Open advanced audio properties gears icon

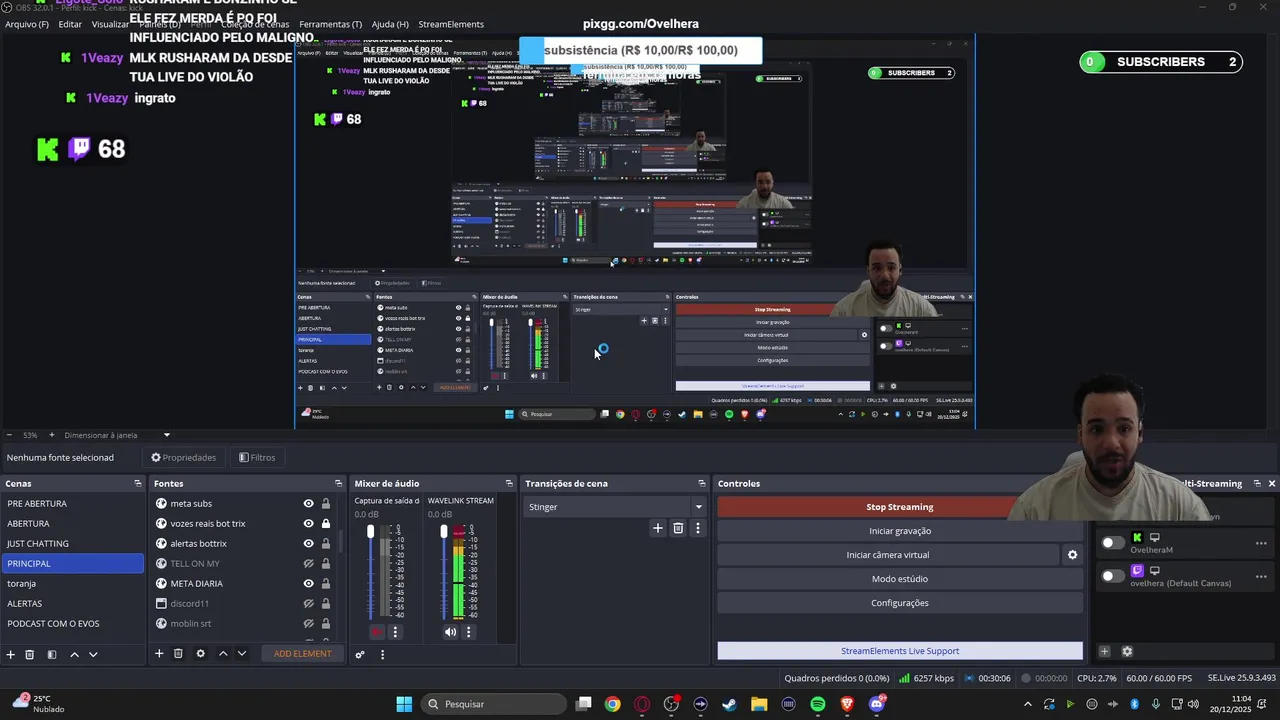pos(360,654)
